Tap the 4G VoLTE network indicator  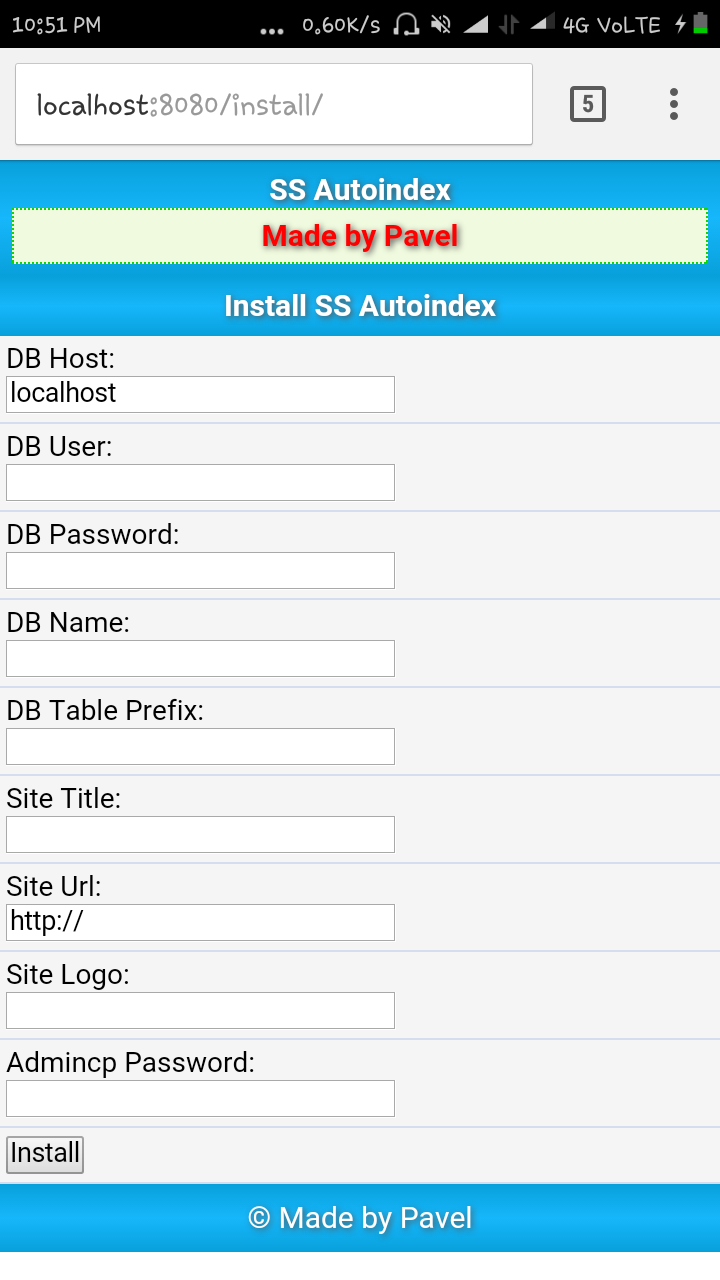pos(612,25)
